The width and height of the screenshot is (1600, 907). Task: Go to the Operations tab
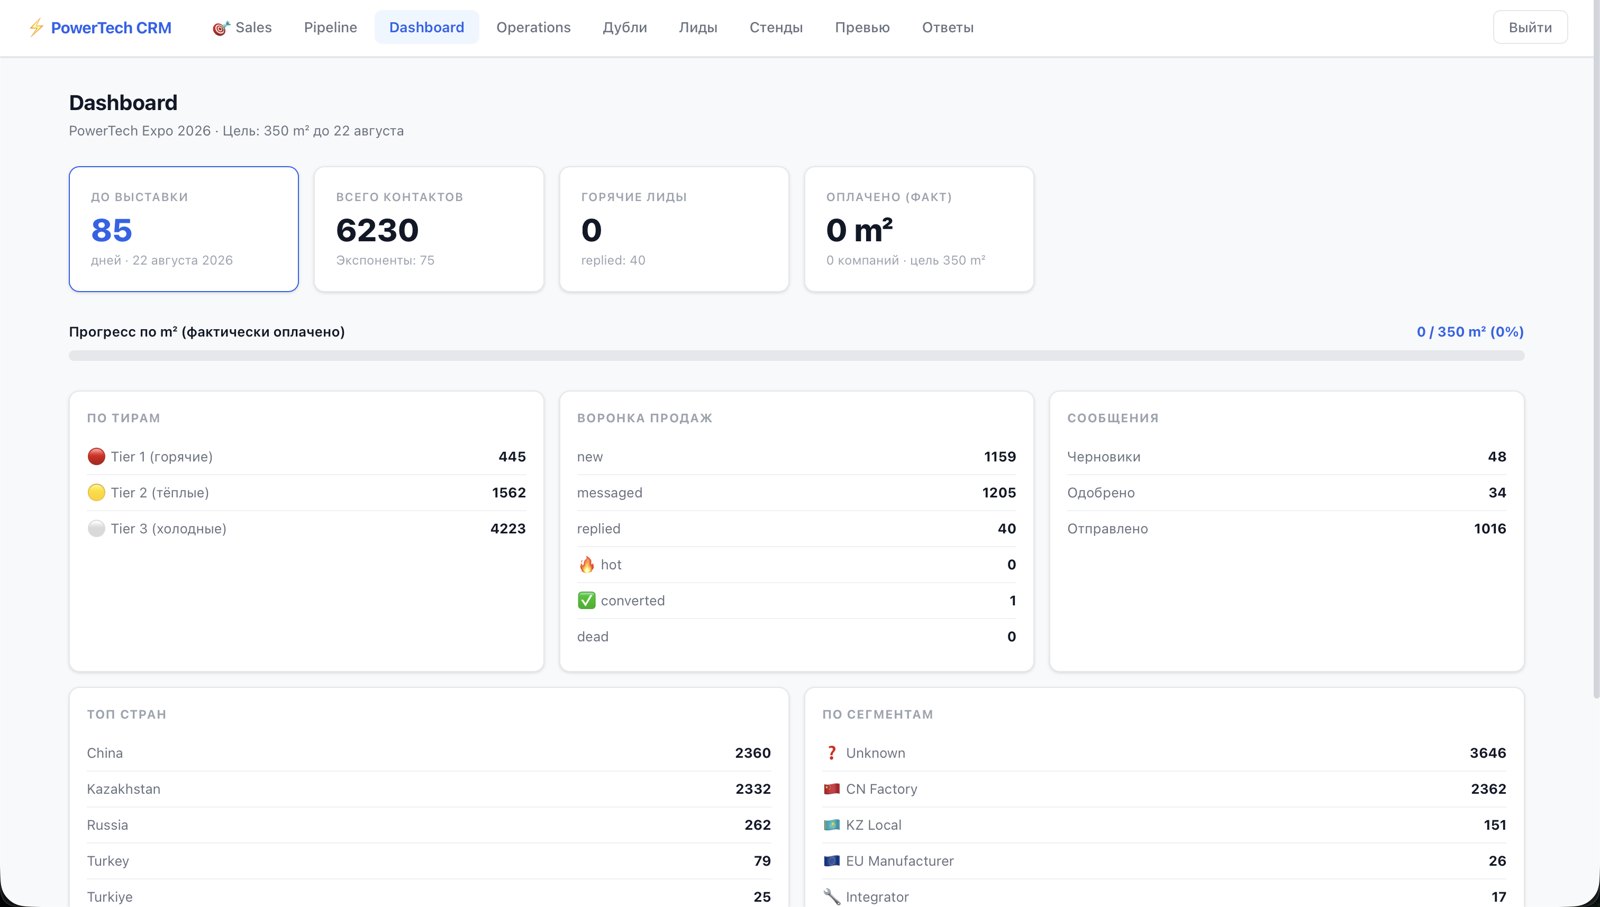[x=533, y=28]
